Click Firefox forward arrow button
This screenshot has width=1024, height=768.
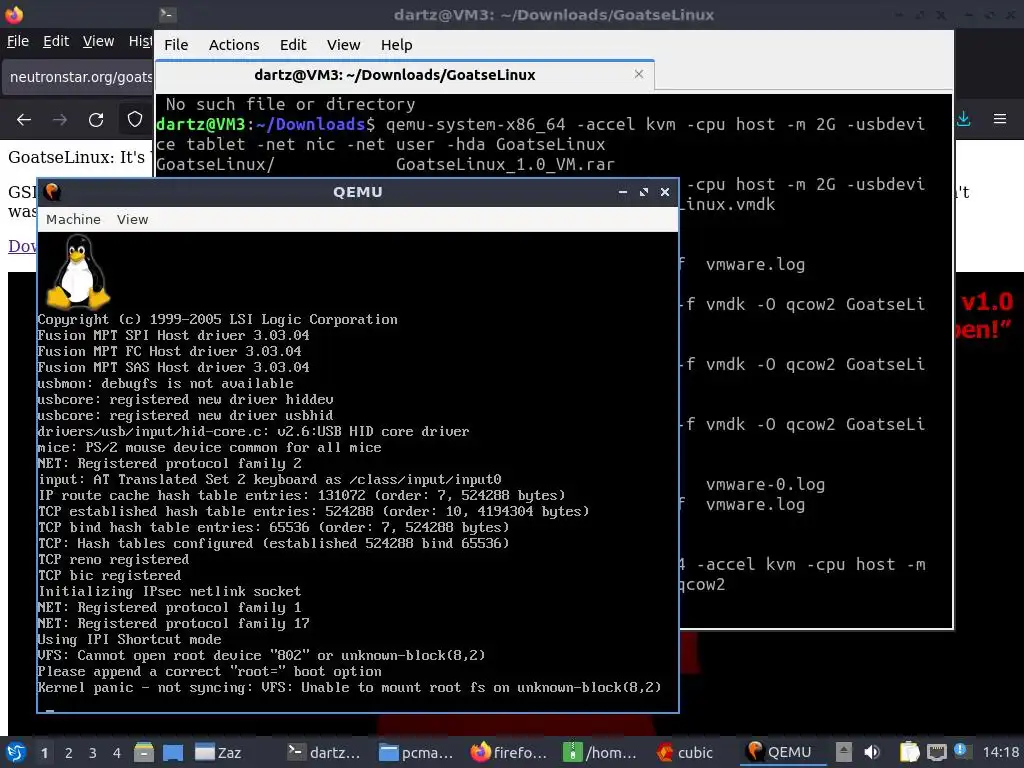point(59,120)
